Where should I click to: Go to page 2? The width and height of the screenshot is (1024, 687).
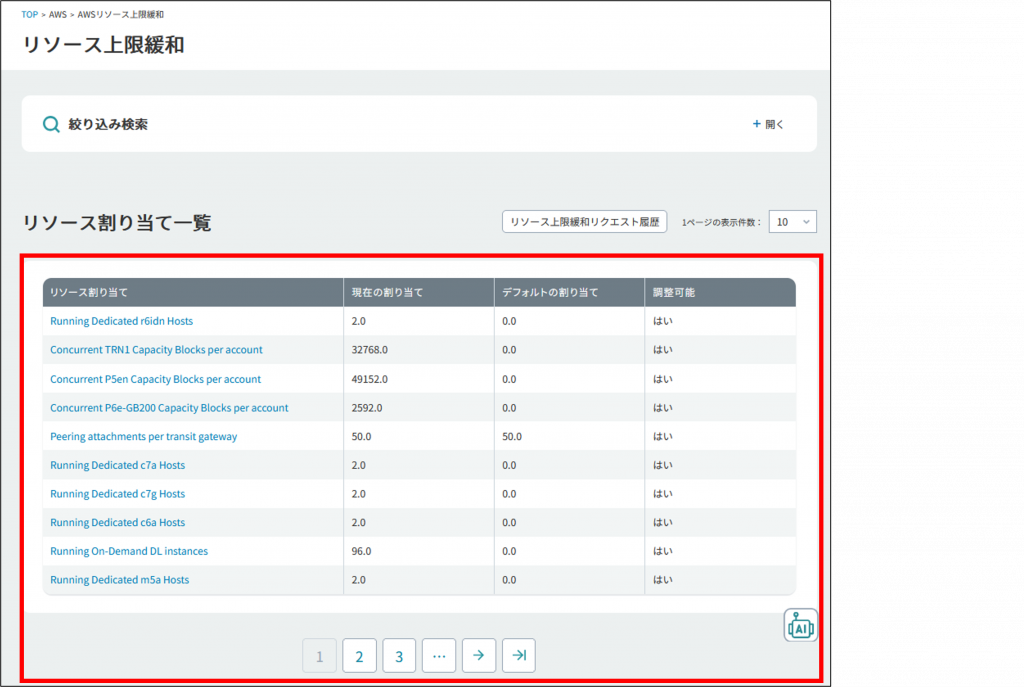pyautogui.click(x=359, y=656)
